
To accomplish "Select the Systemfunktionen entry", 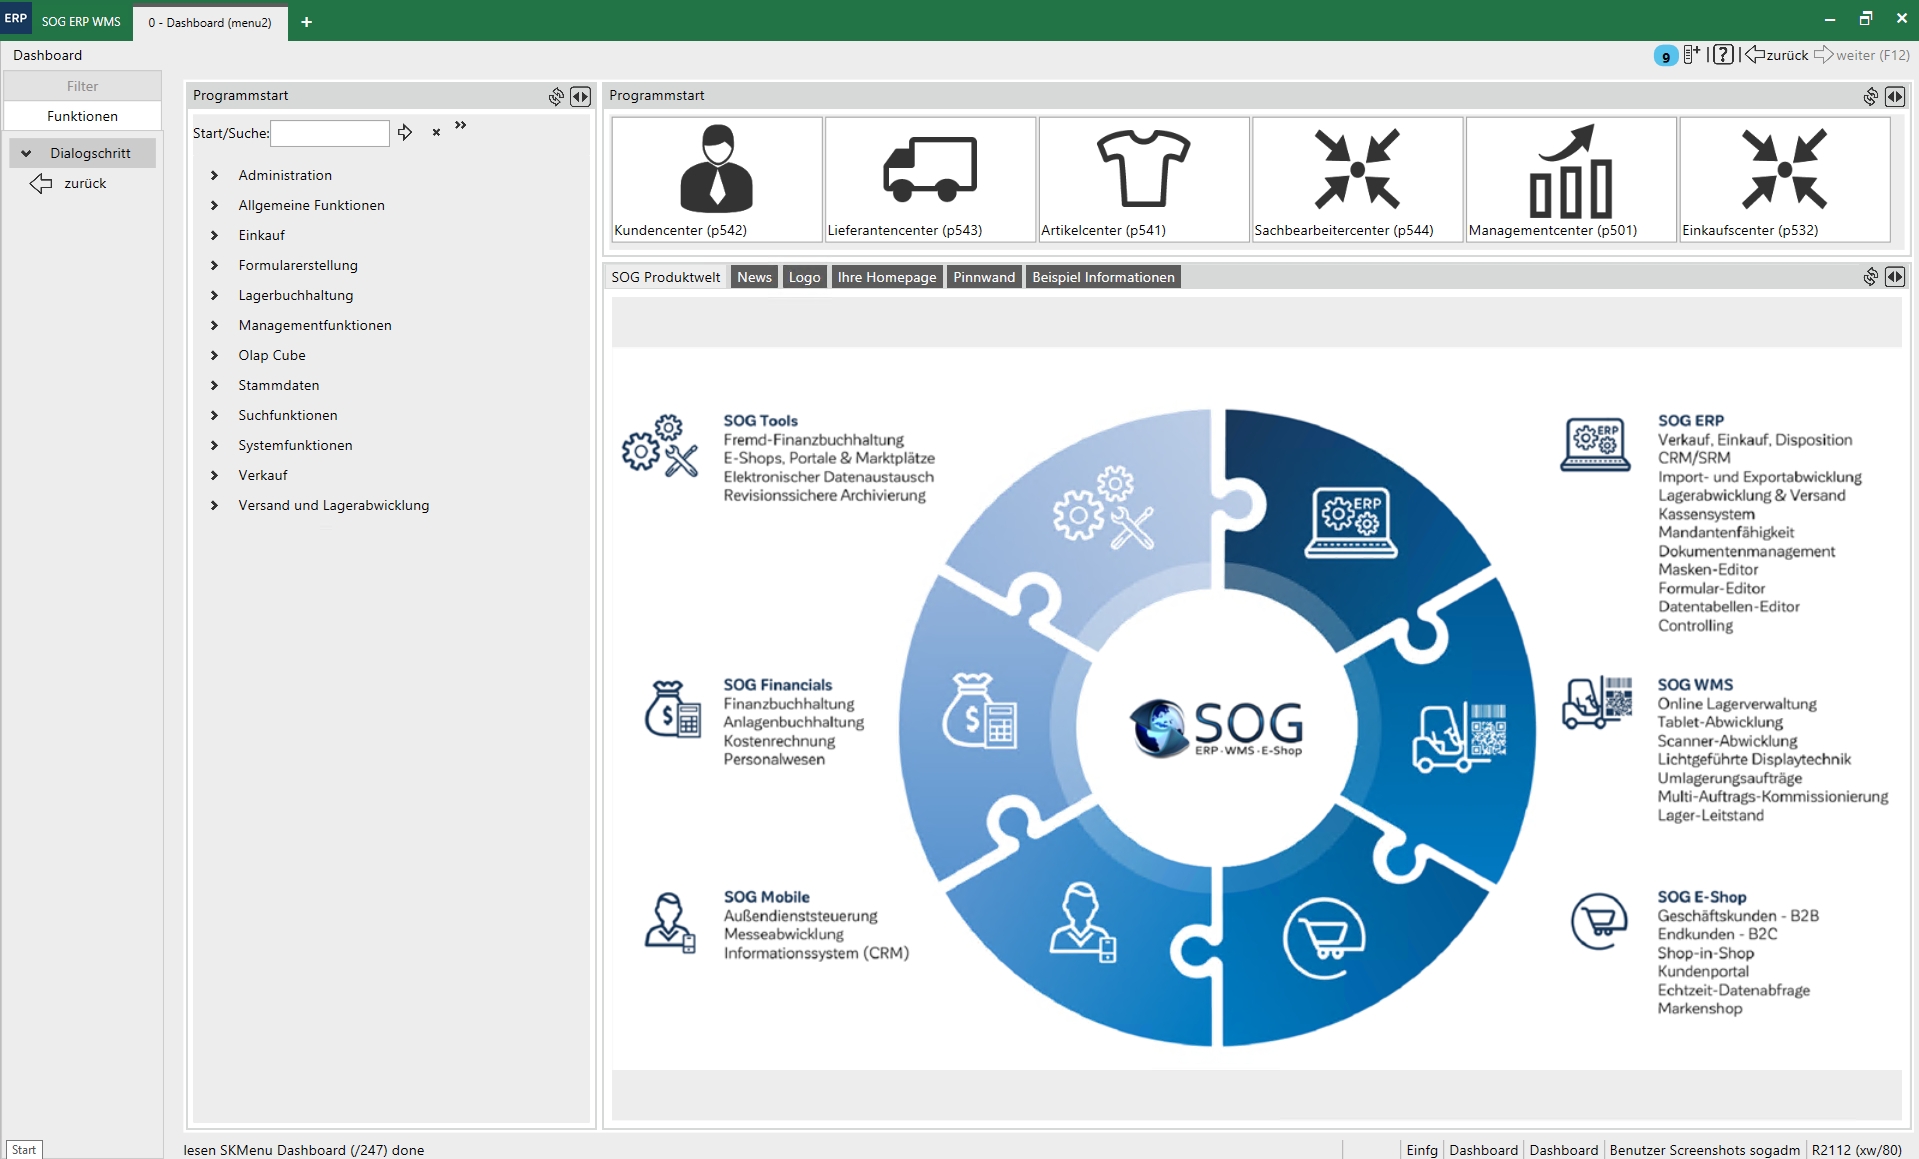I will 295,445.
